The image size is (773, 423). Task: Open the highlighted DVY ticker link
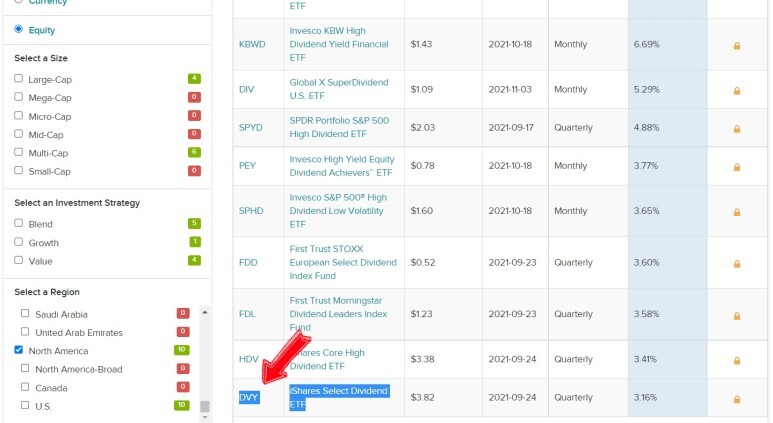coord(249,397)
